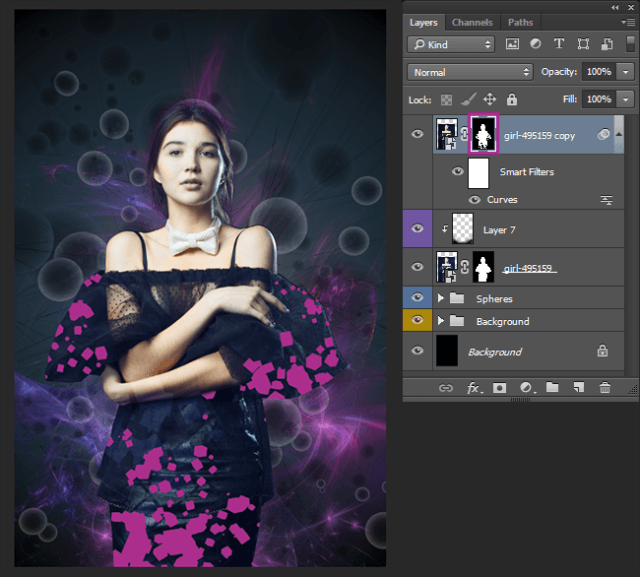The width and height of the screenshot is (640, 577).
Task: Open the Opacity slider arrow
Action: (626, 72)
